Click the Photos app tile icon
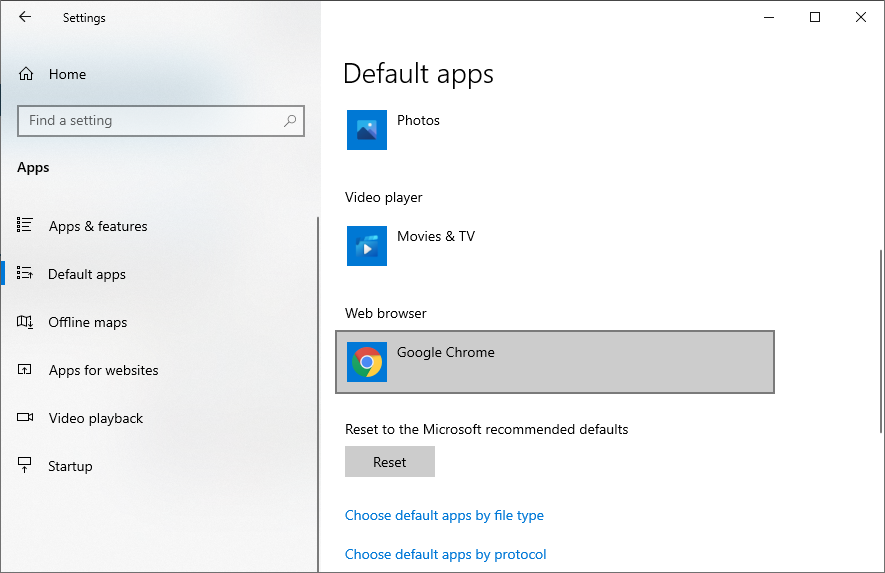885x573 pixels. click(x=367, y=130)
